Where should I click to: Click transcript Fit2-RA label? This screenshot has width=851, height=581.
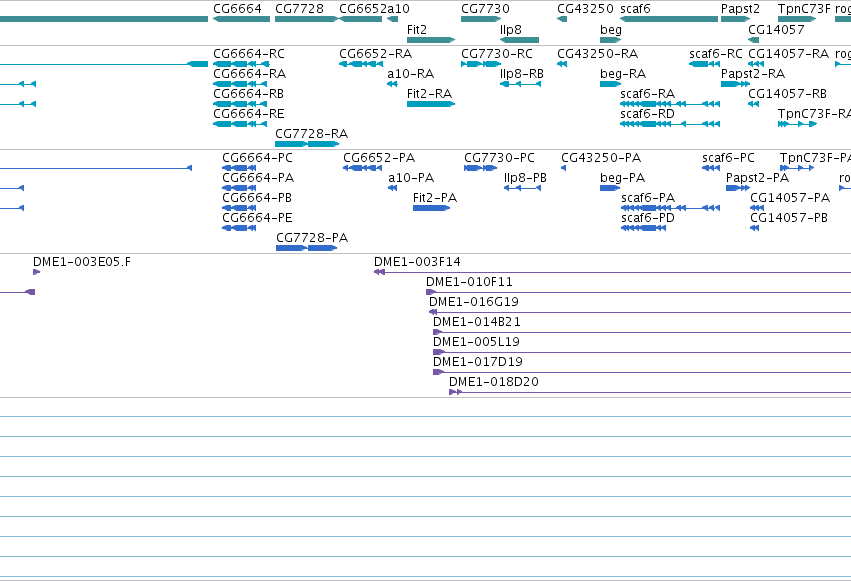coord(429,93)
